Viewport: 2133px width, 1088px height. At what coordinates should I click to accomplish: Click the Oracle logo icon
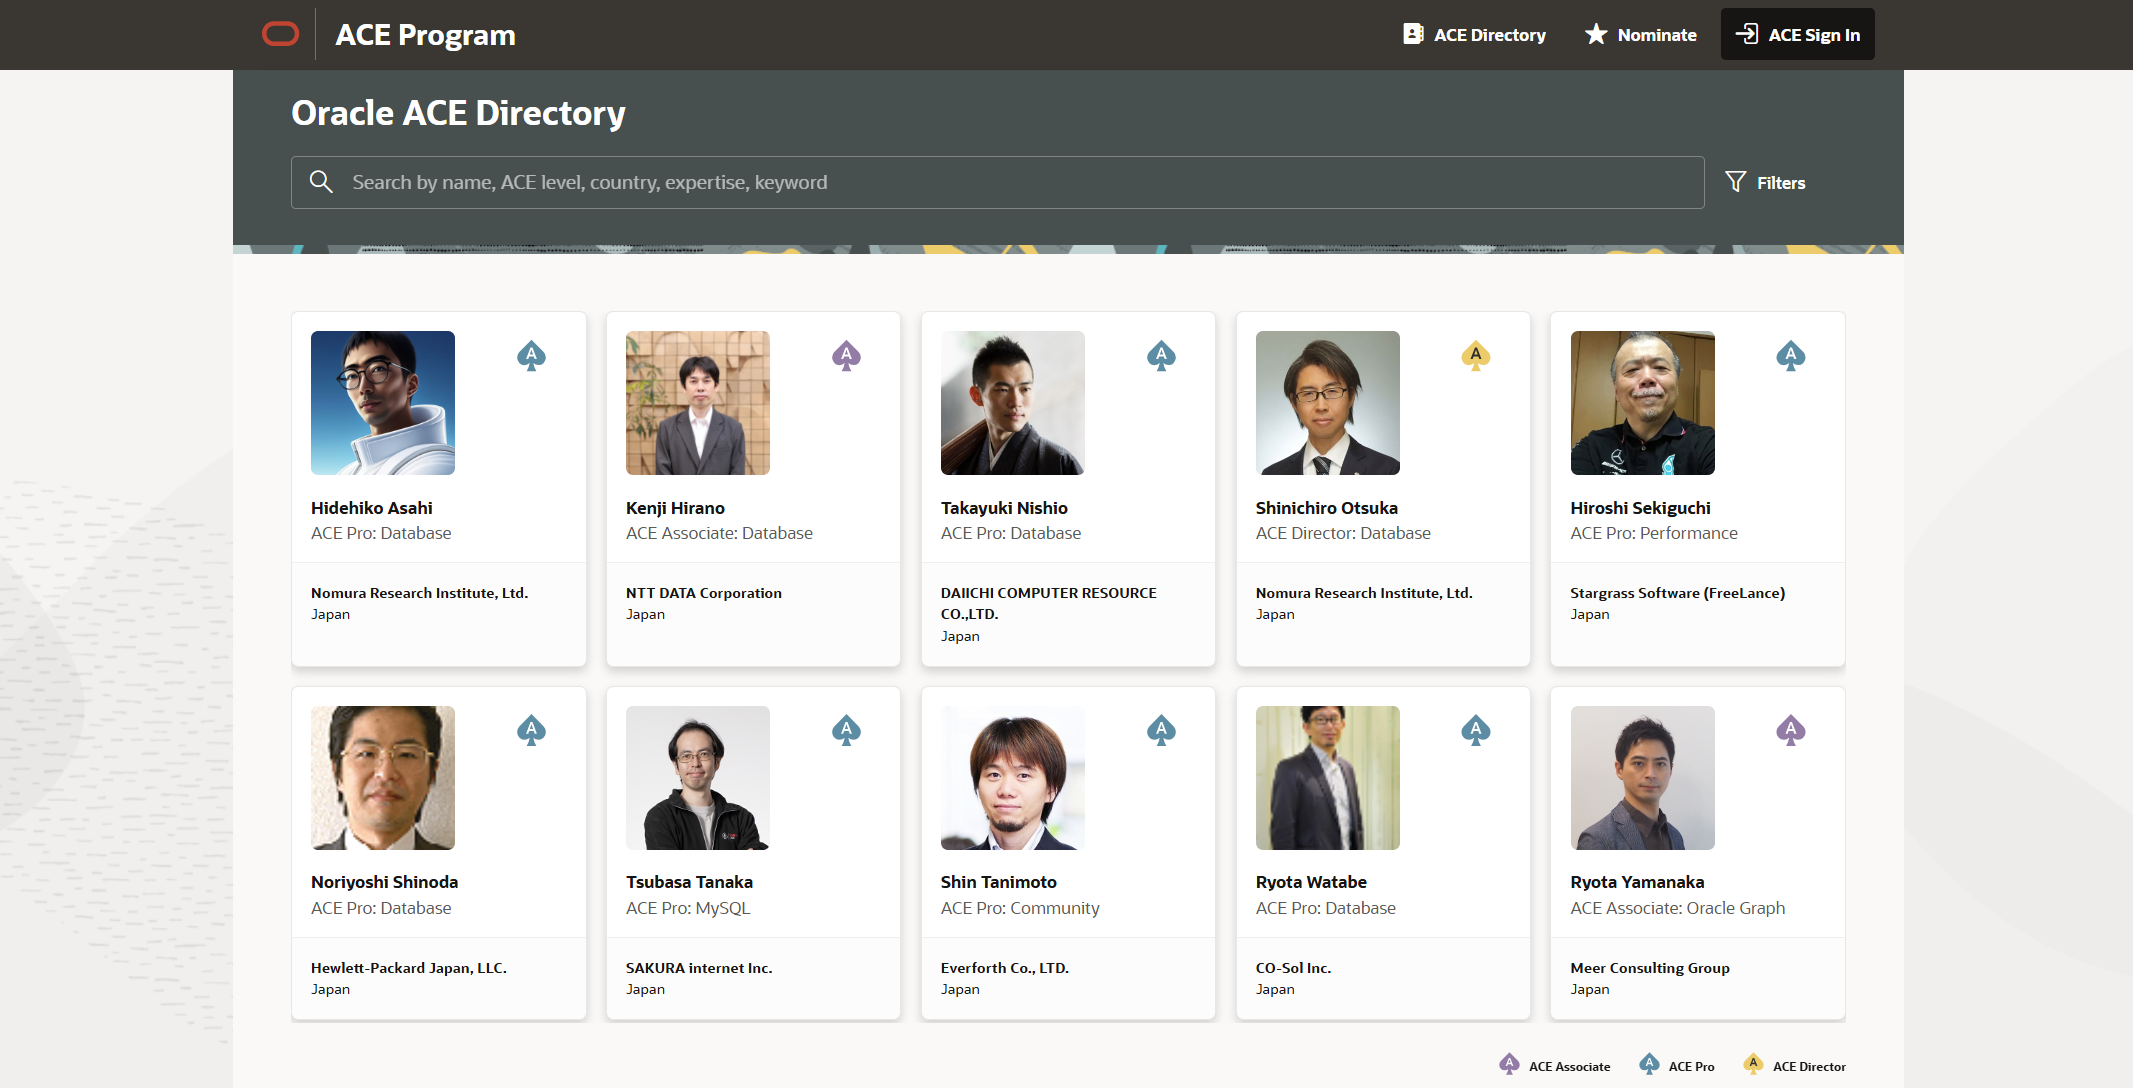[x=280, y=34]
